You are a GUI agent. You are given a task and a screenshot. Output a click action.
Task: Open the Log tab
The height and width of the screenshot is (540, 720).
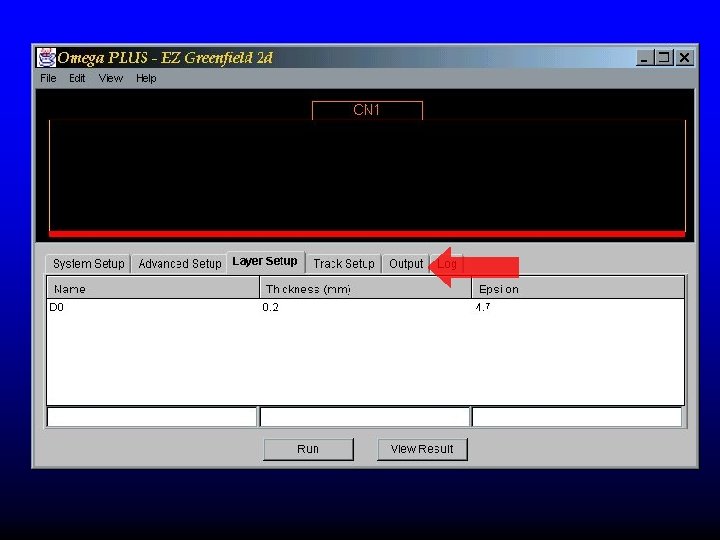447,264
